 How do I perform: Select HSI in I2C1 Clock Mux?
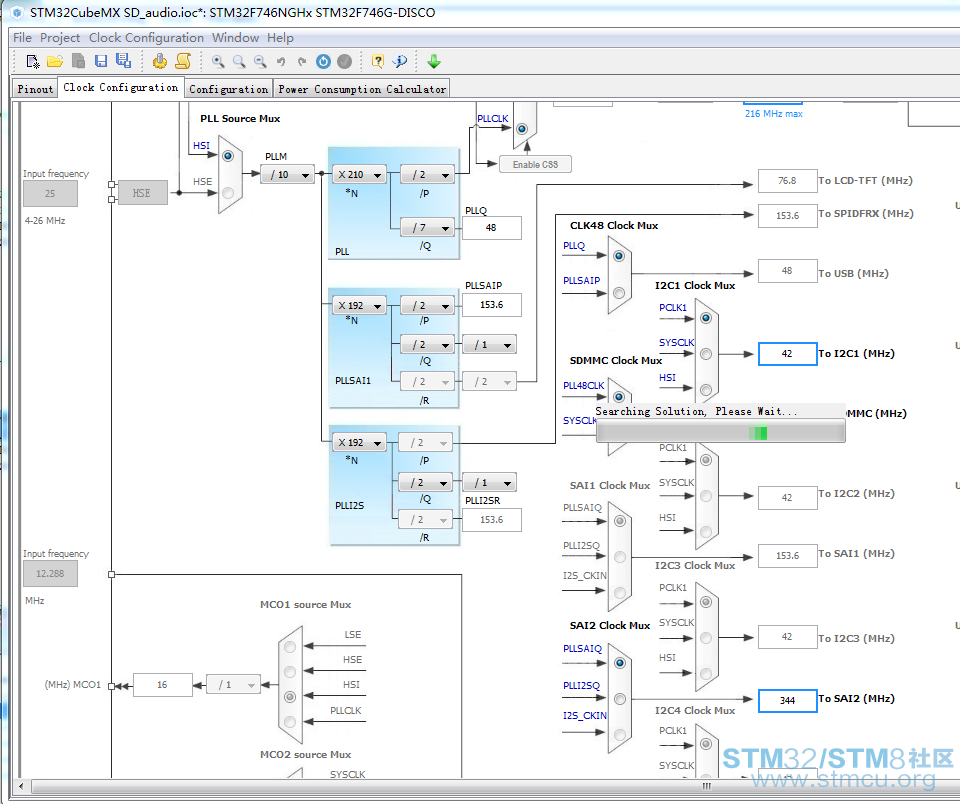click(x=706, y=389)
